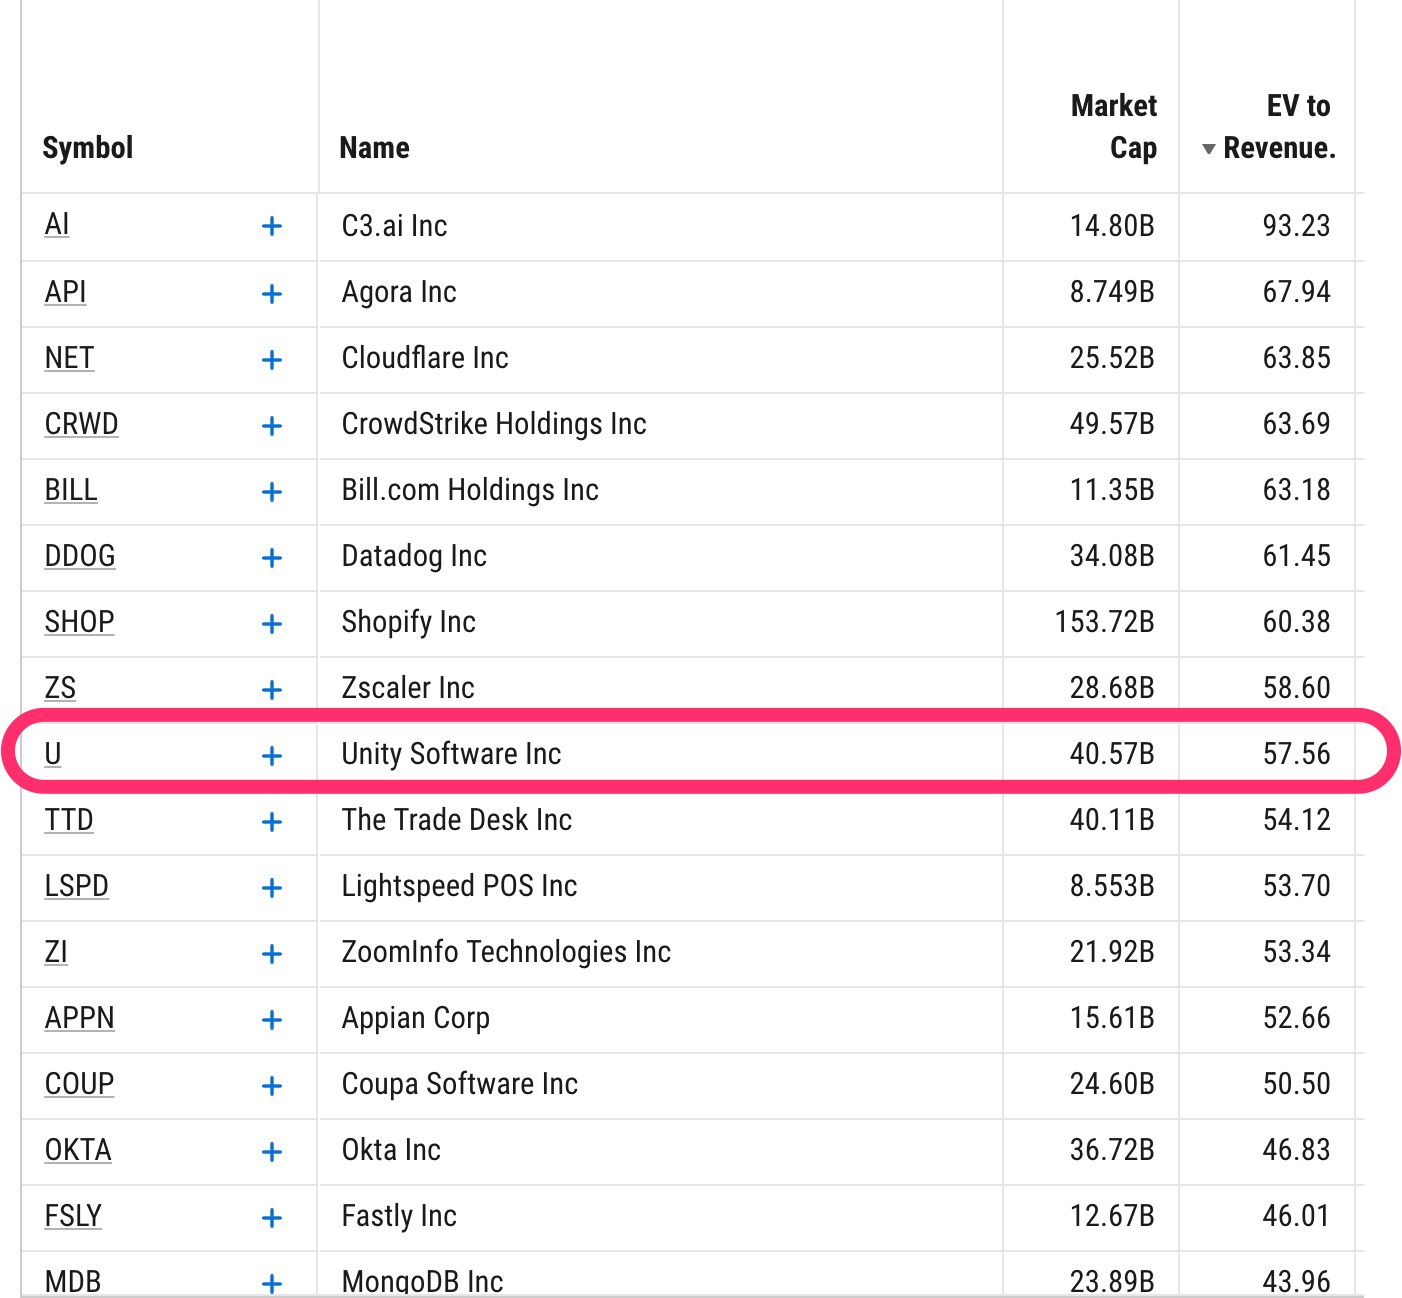Open the NET ticker link
This screenshot has width=1402, height=1298.
(69, 358)
